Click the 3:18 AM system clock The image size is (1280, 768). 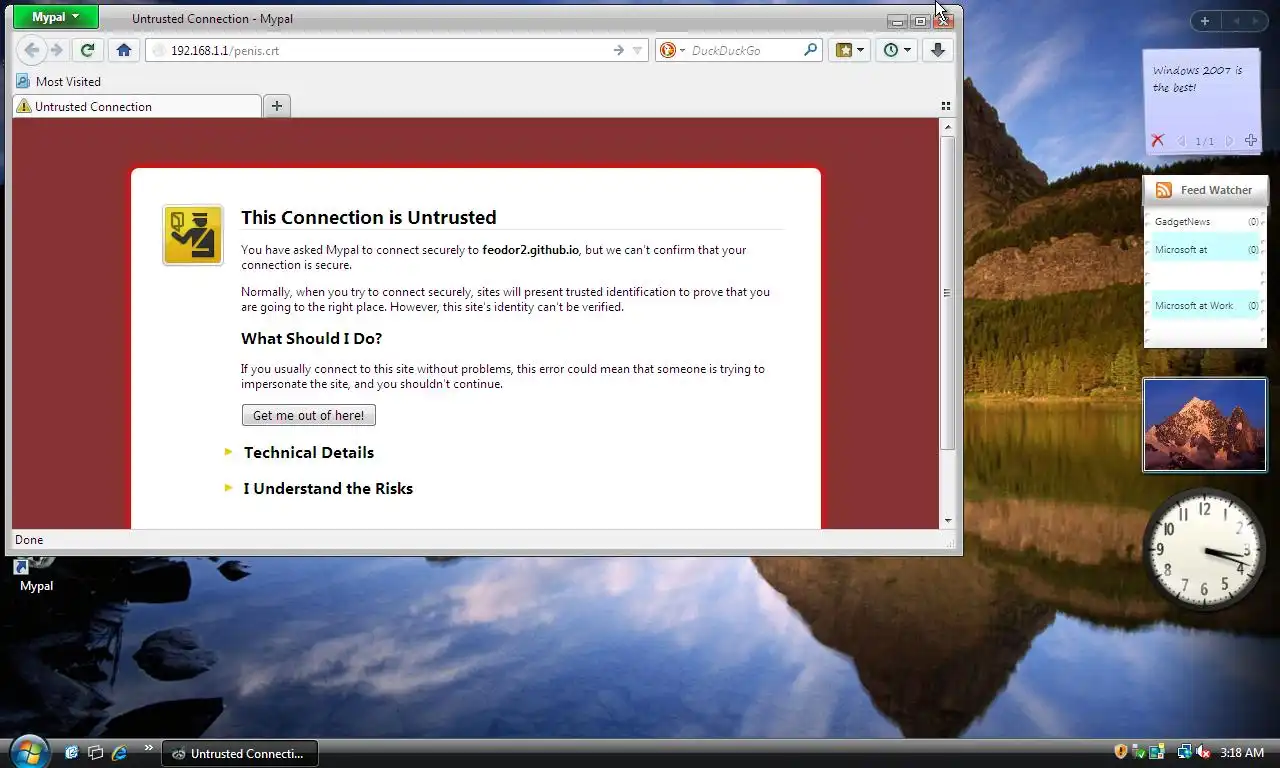coord(1242,752)
